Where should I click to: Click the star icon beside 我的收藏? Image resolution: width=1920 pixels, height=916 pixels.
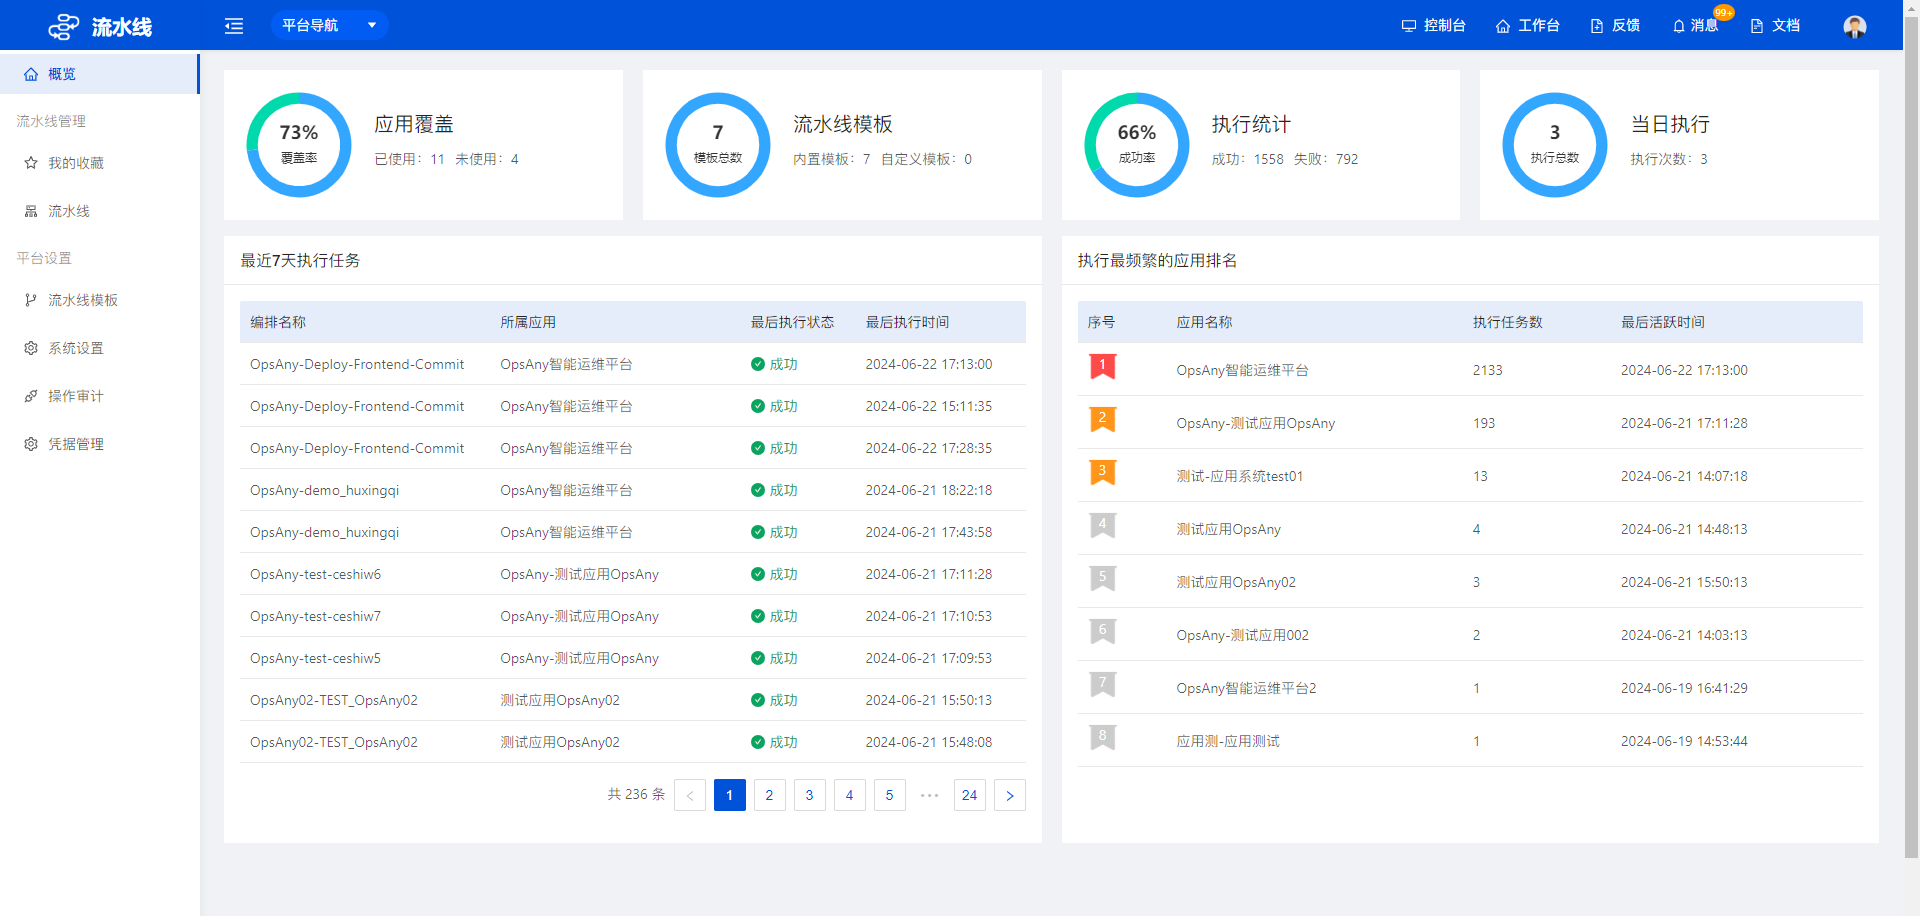tap(31, 163)
